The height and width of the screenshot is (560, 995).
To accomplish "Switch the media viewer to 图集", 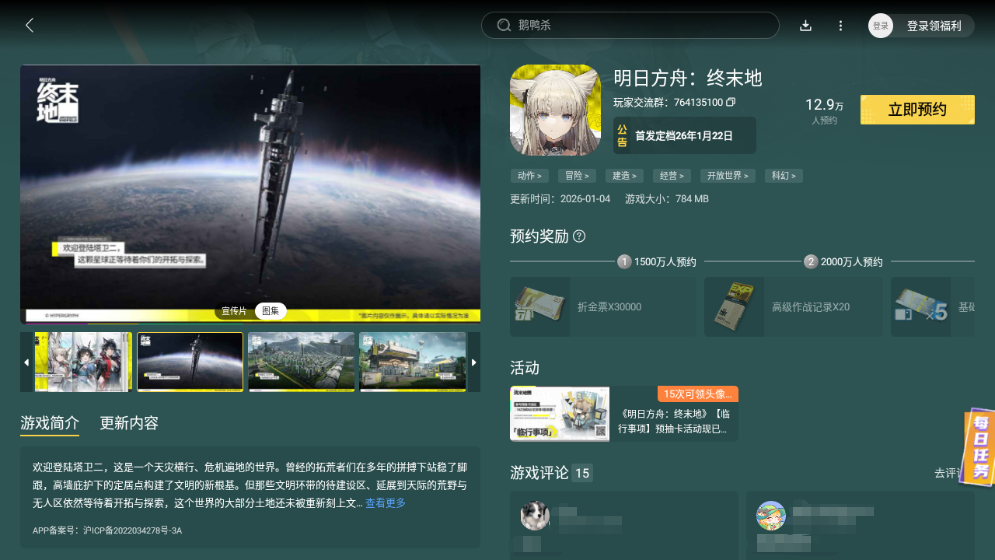I will 269,311.
